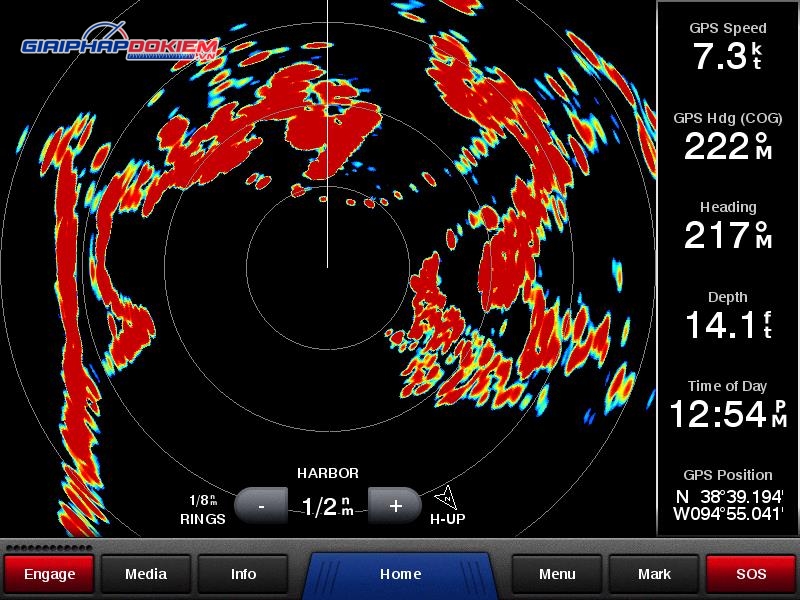Tap the 1/2 nm range value

tap(328, 506)
